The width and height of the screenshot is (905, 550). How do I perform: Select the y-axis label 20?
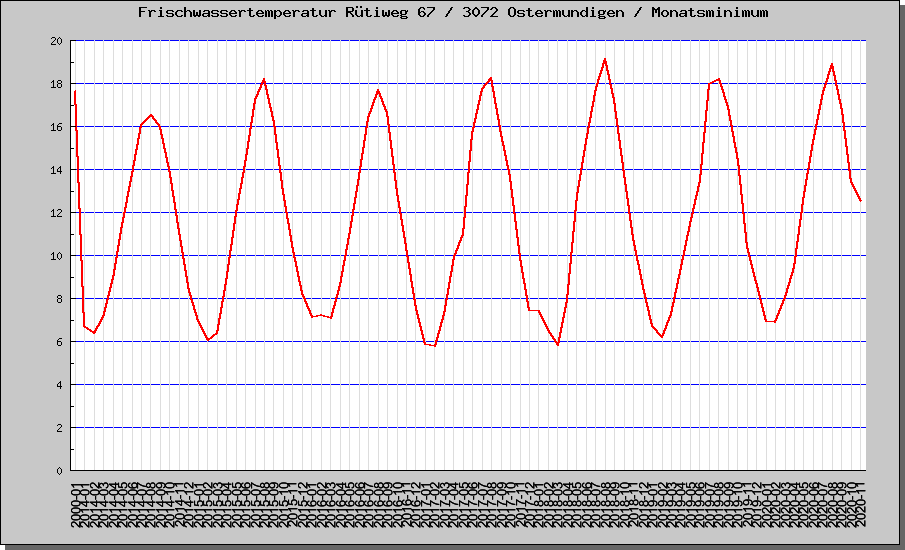tap(57, 41)
